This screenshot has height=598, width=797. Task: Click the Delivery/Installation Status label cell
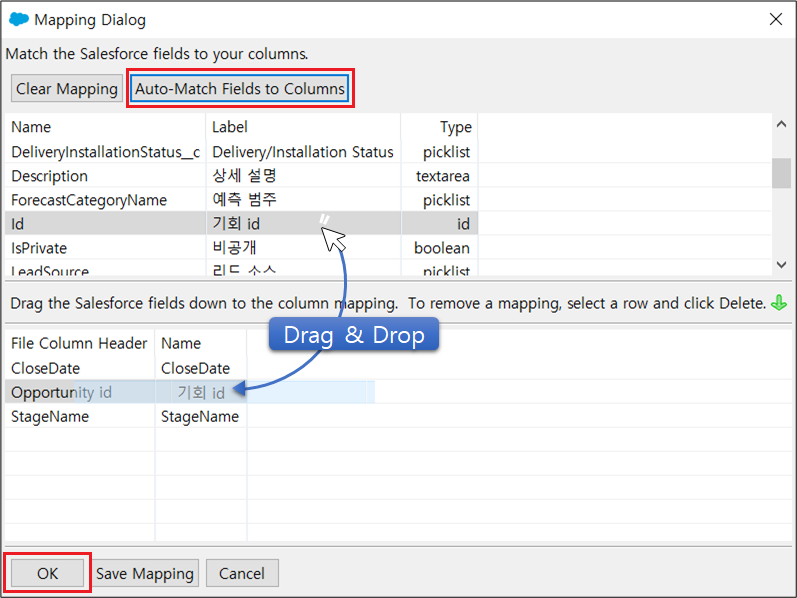tap(303, 152)
